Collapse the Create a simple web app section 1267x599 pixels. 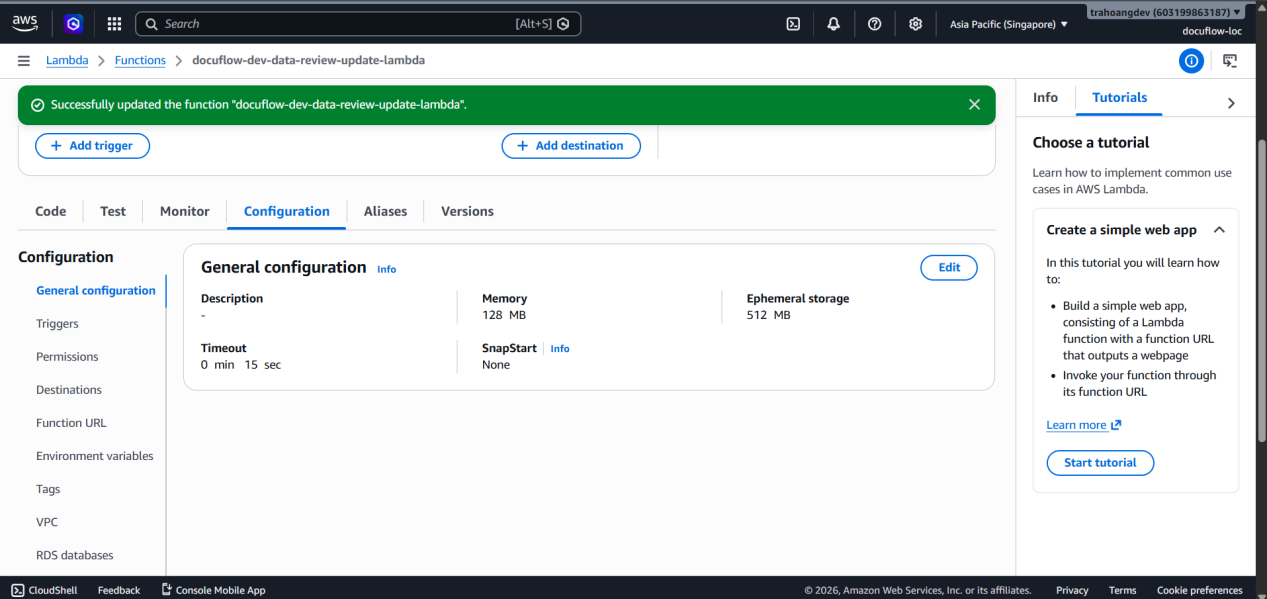pyautogui.click(x=1219, y=230)
